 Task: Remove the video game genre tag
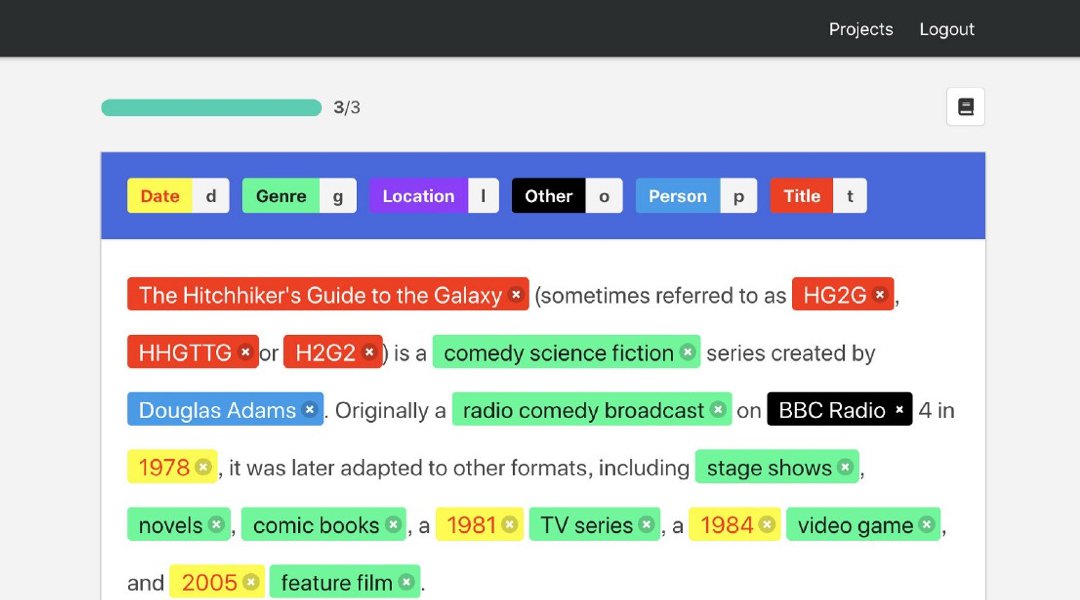(927, 524)
